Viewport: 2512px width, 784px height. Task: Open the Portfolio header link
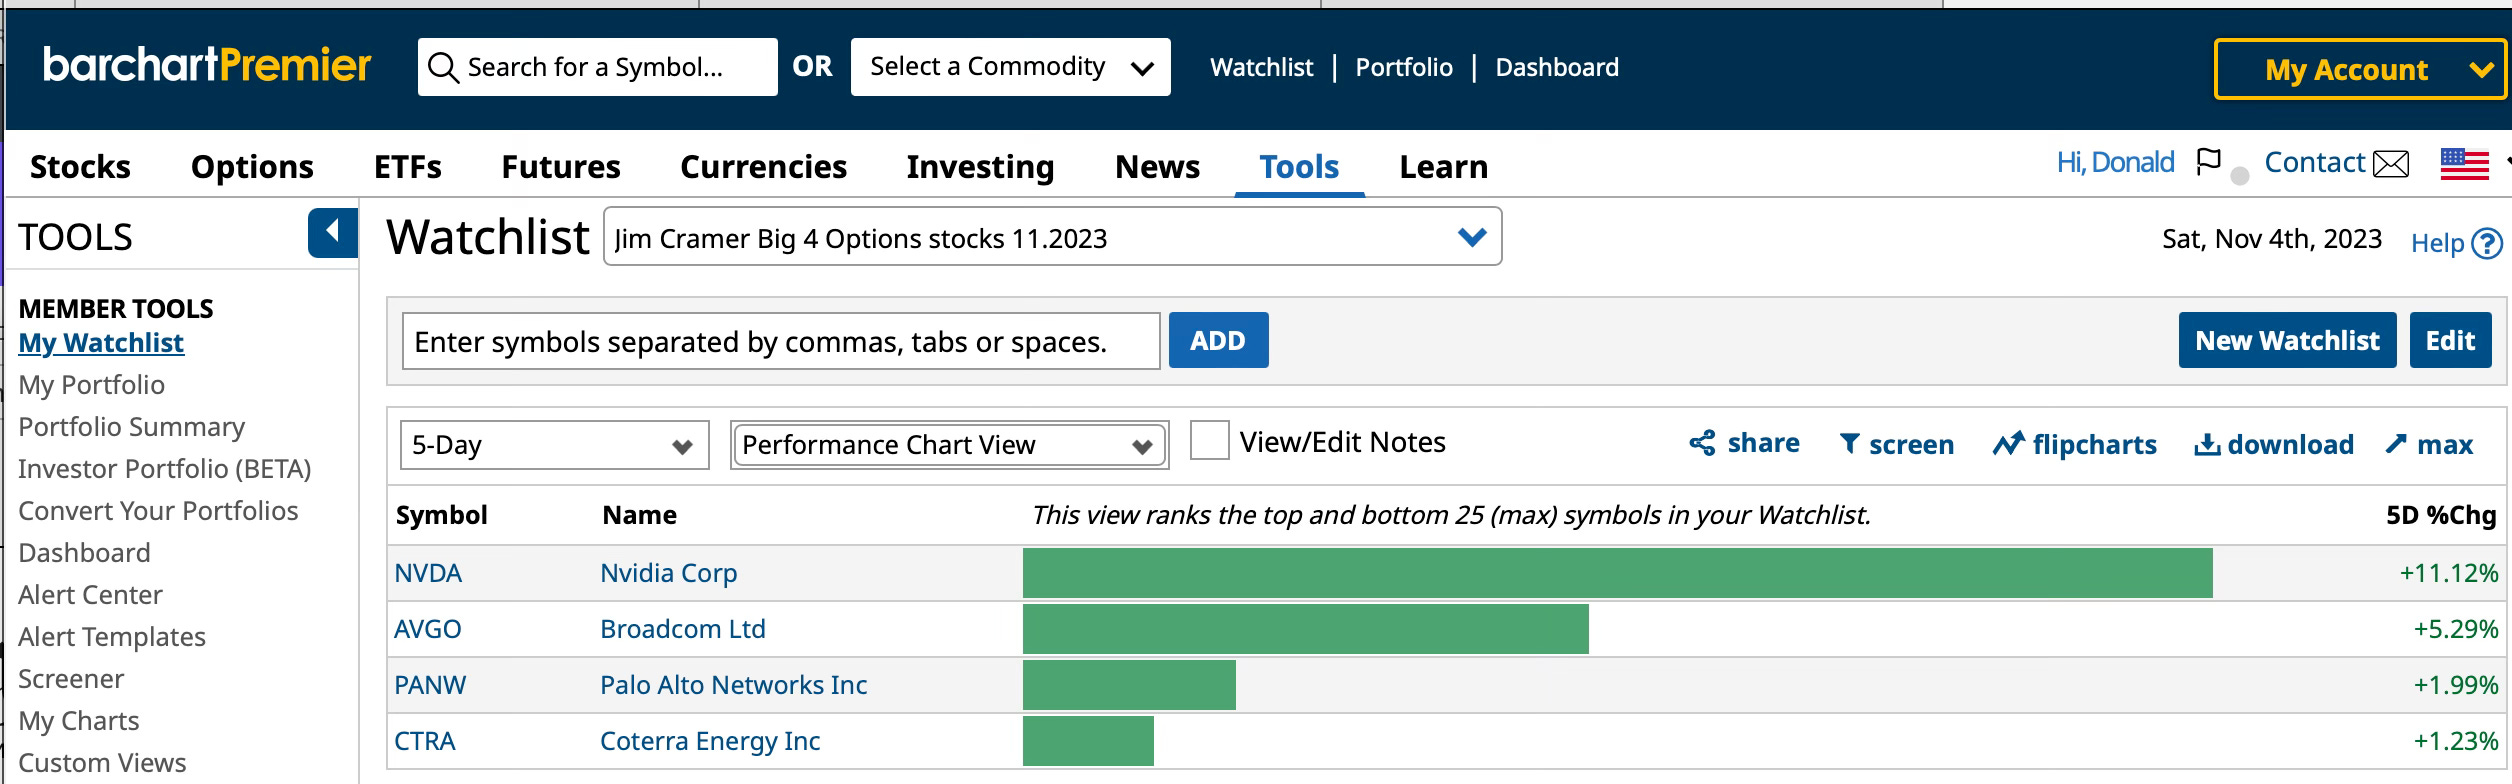[x=1404, y=67]
